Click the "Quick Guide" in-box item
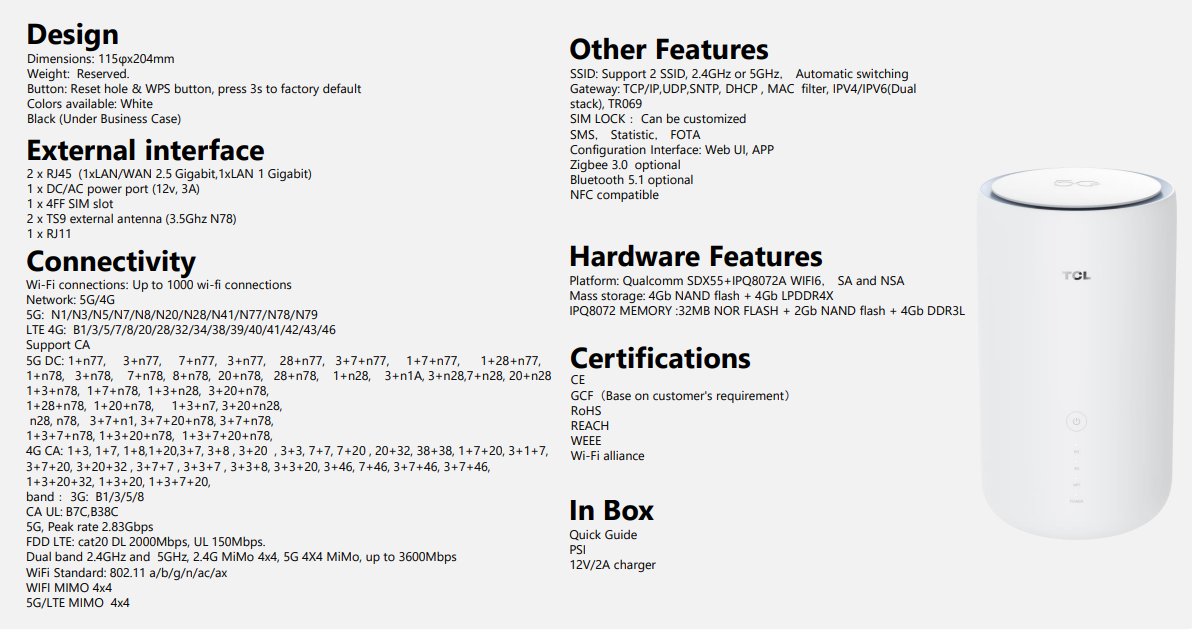This screenshot has width=1192, height=635. pyautogui.click(x=604, y=535)
